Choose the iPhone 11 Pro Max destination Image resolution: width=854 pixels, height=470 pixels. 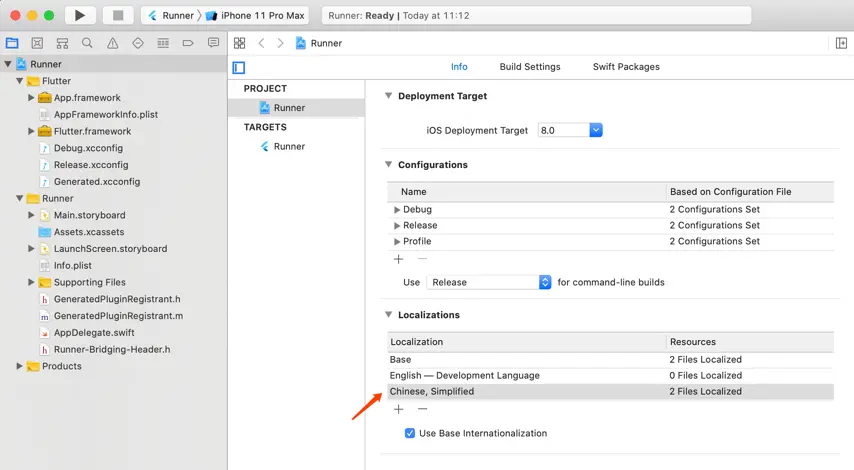pyautogui.click(x=255, y=15)
